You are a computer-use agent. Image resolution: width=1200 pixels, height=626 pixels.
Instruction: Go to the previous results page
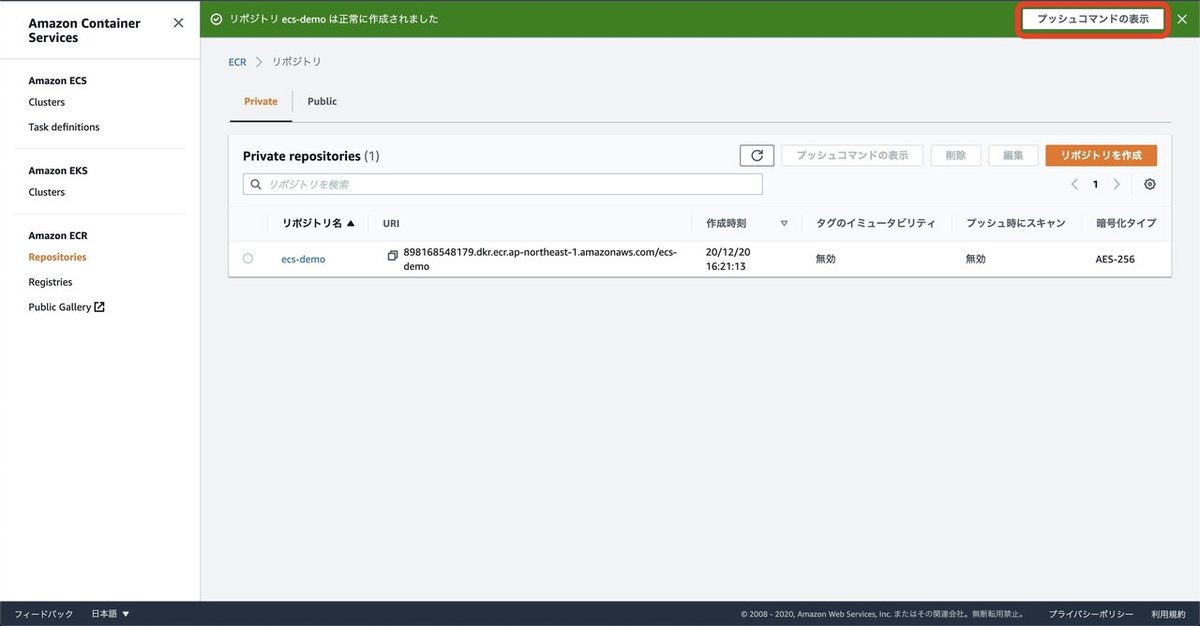click(x=1074, y=184)
